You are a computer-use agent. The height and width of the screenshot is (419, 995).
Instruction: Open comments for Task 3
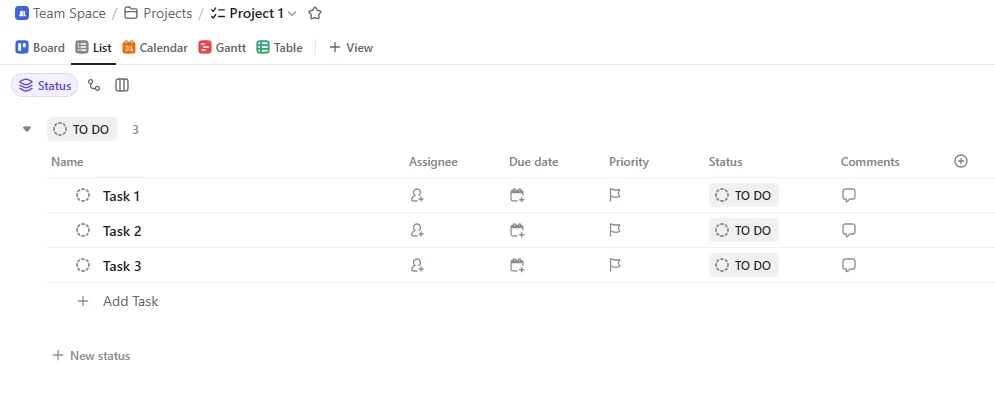pos(849,265)
